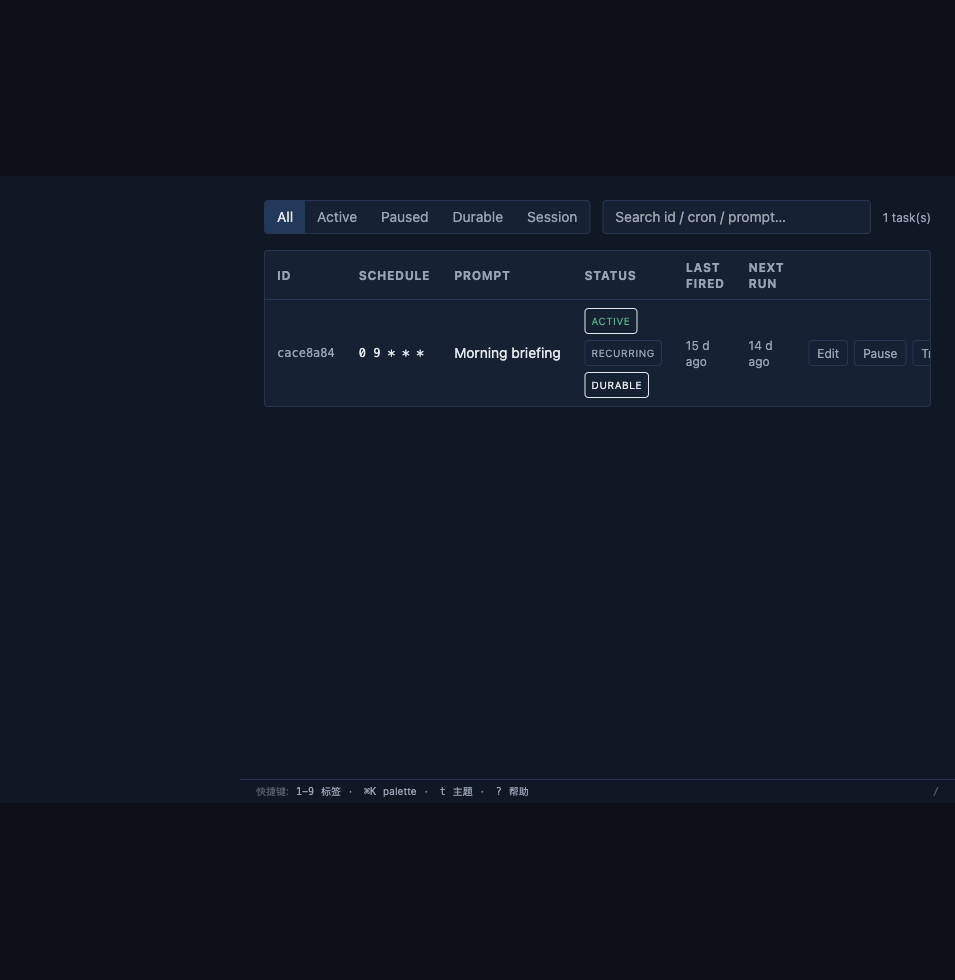This screenshot has width=955, height=980.
Task: Filter by the Session tab
Action: click(552, 217)
